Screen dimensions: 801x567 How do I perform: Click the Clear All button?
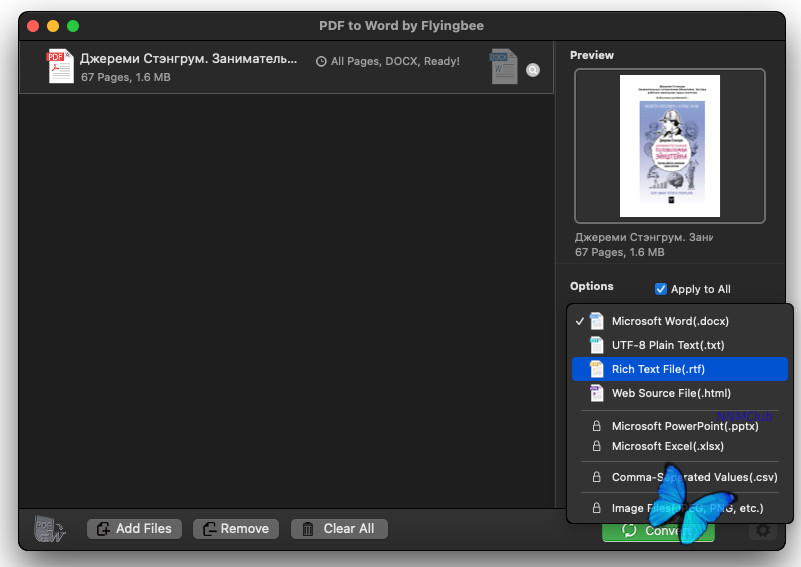tap(339, 529)
